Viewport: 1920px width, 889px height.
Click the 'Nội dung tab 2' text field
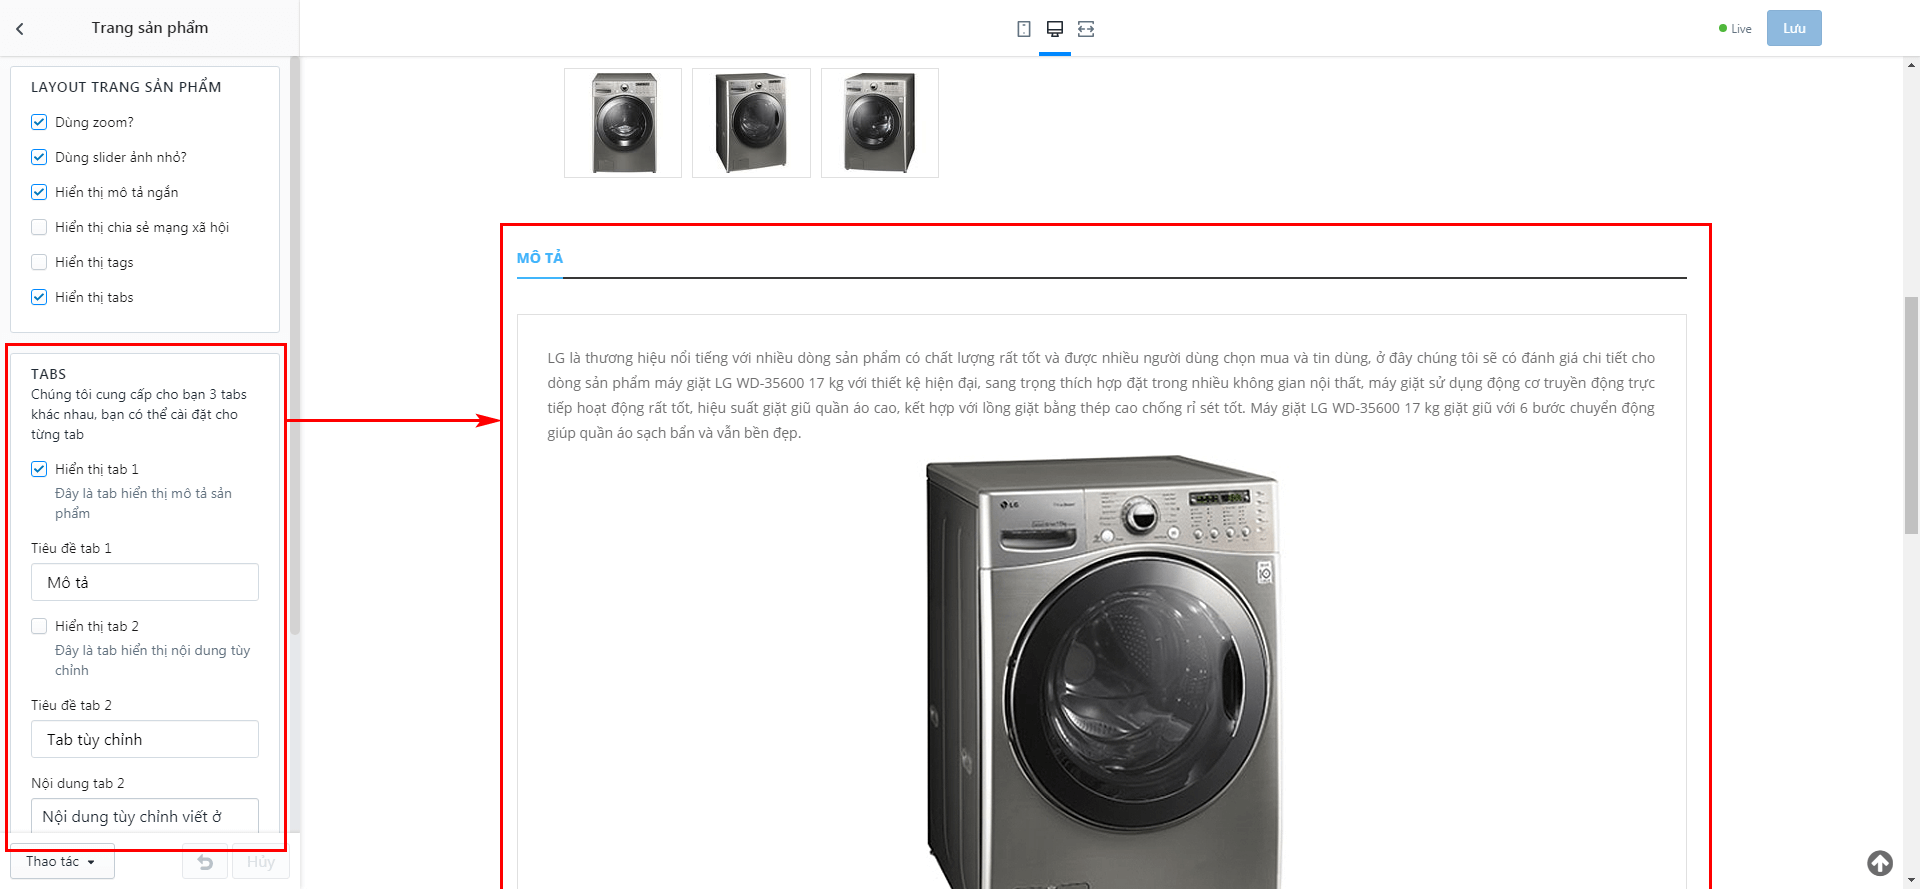[x=145, y=816]
